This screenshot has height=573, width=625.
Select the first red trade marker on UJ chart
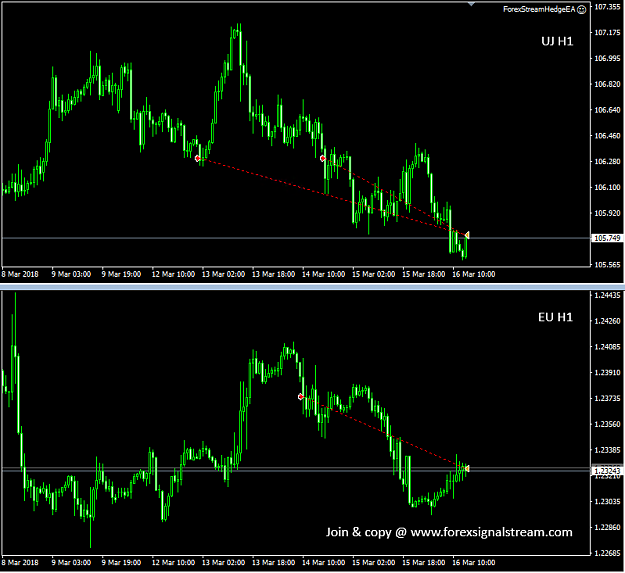click(x=197, y=159)
